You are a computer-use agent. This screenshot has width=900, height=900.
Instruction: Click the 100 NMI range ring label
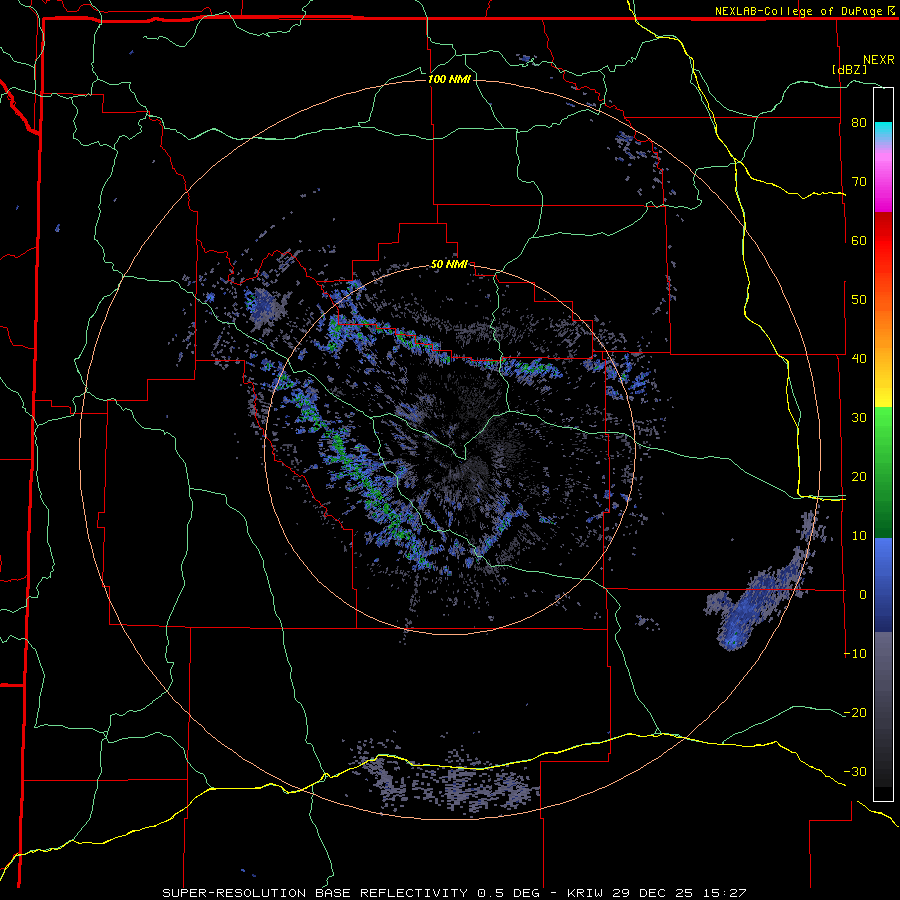click(449, 79)
